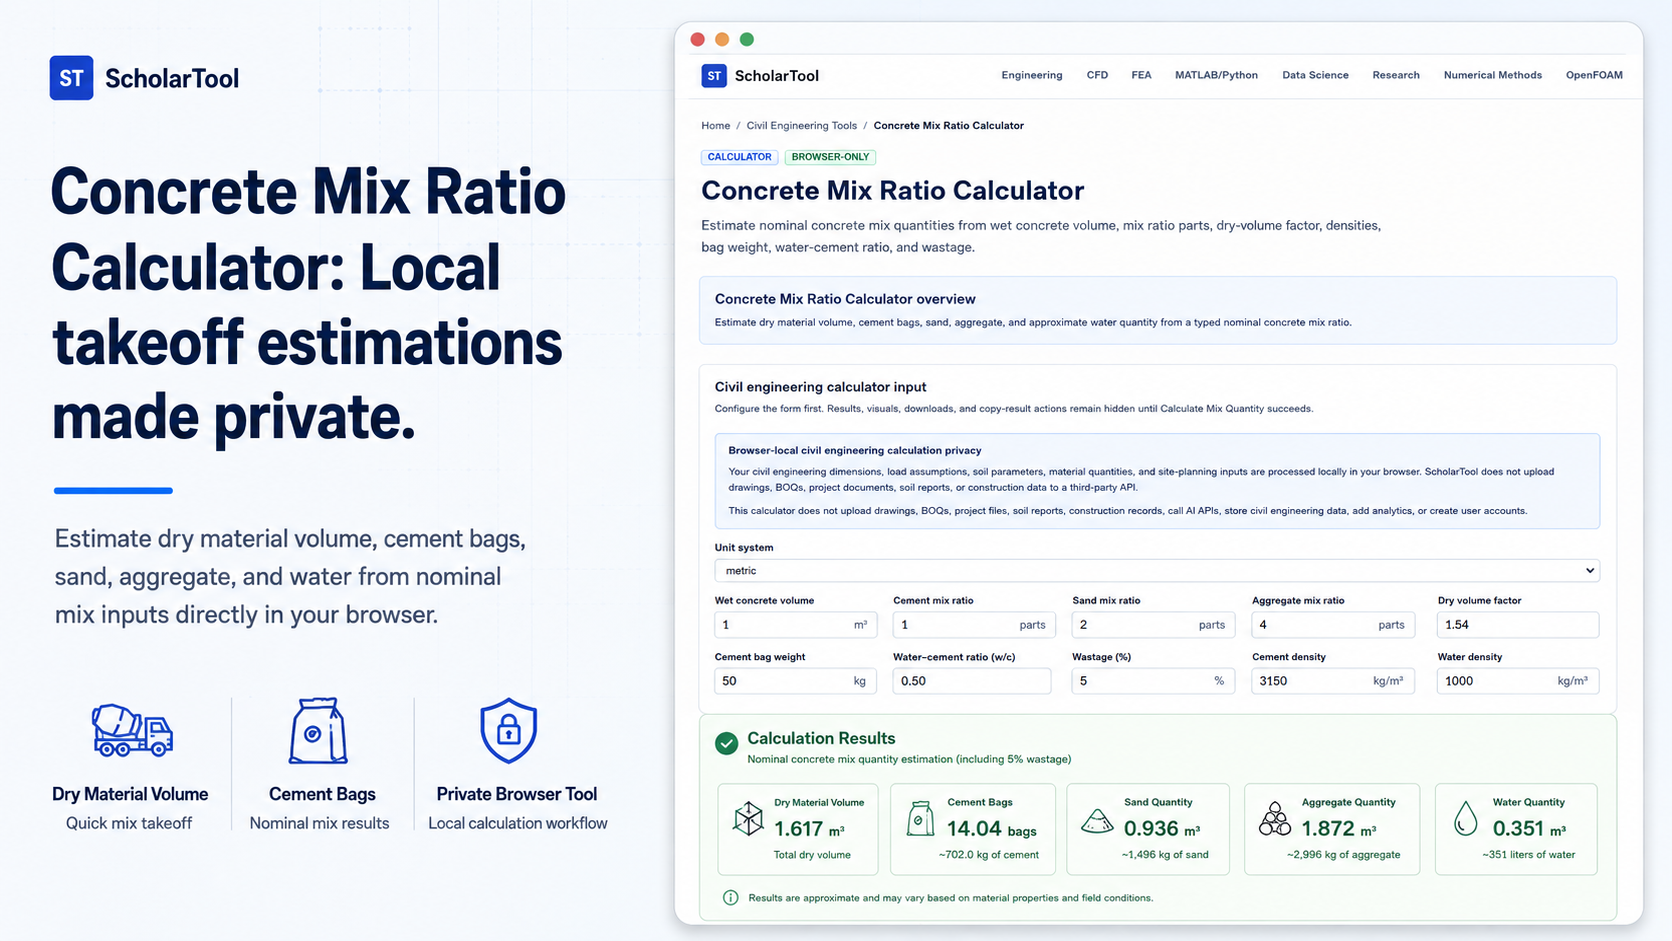Click the large ScholarTool ST logo icon
Image resolution: width=1672 pixels, height=941 pixels.
[x=71, y=78]
